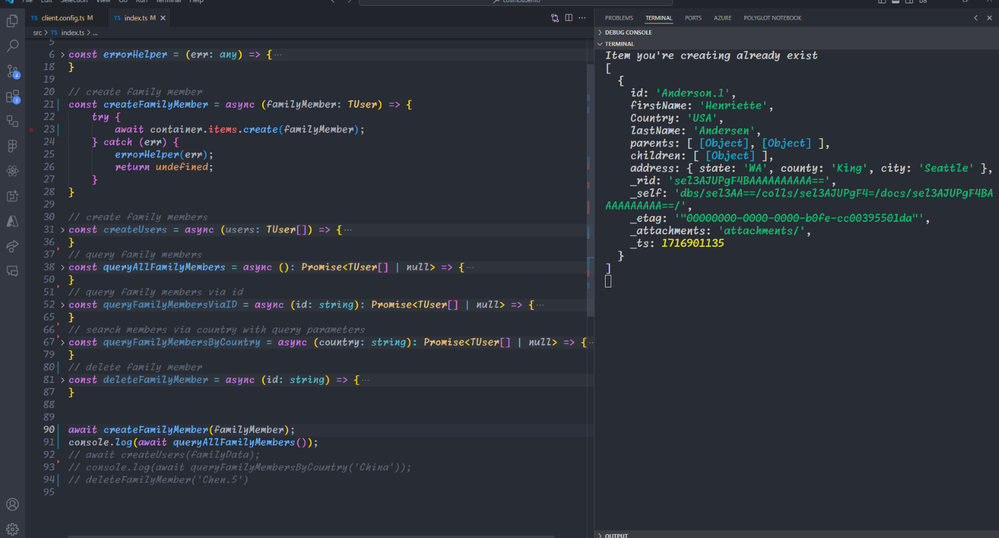Image resolution: width=999 pixels, height=538 pixels.
Task: Open the Explorer view in activity bar
Action: pos(12,21)
